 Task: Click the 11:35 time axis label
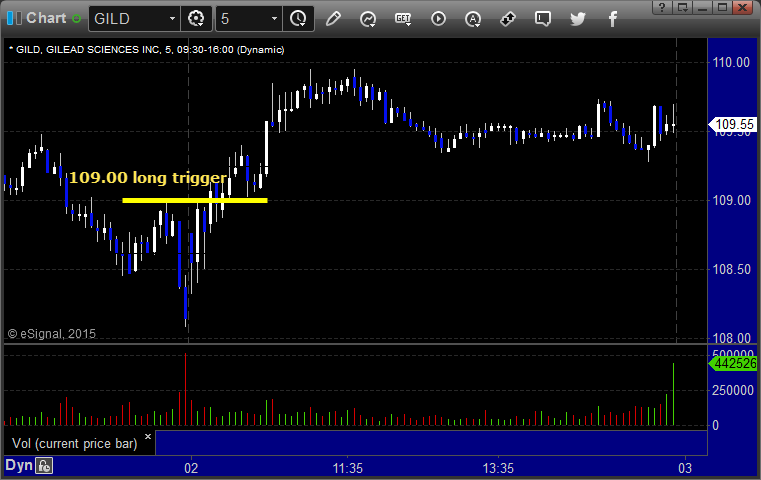(347, 468)
